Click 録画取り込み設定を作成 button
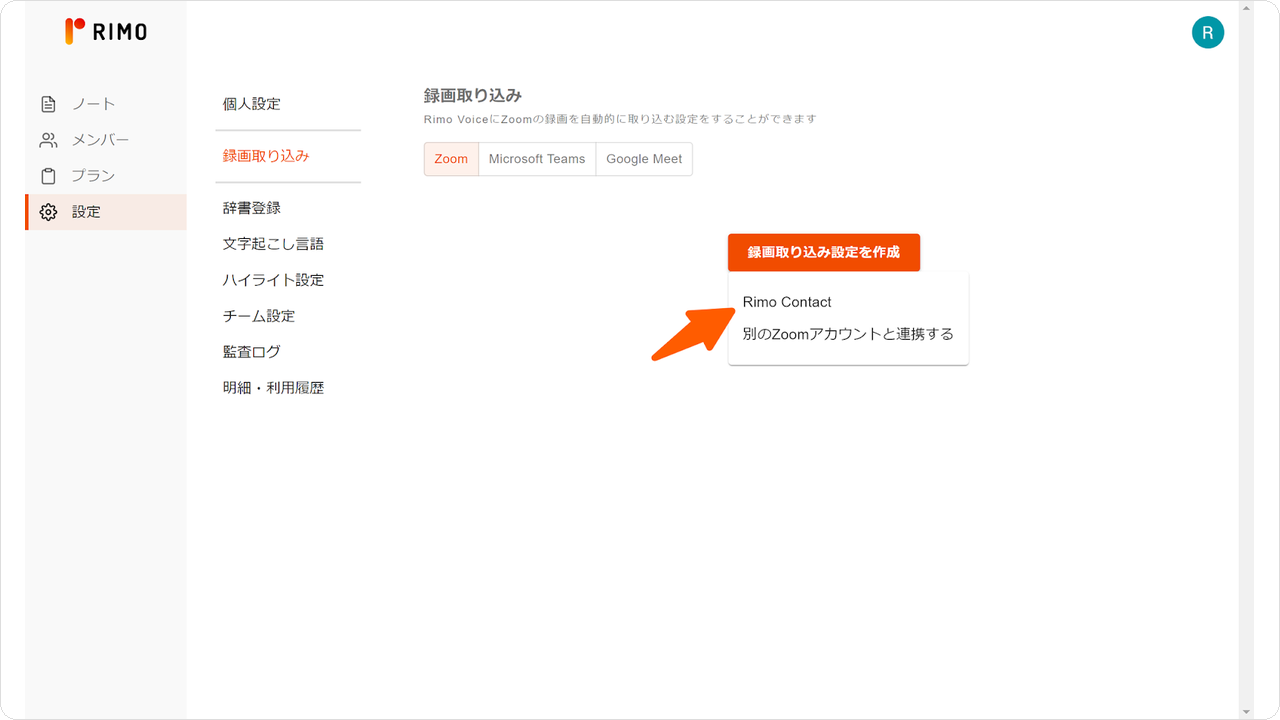This screenshot has height=720, width=1280. point(824,253)
